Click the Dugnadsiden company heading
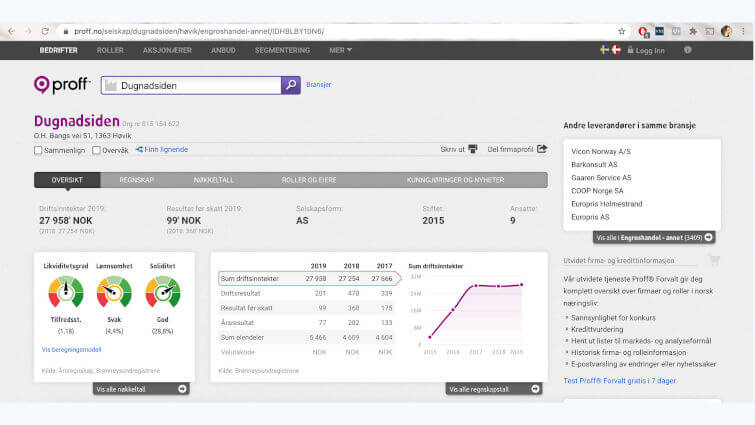Viewport: 755px width, 425px height. (x=77, y=121)
